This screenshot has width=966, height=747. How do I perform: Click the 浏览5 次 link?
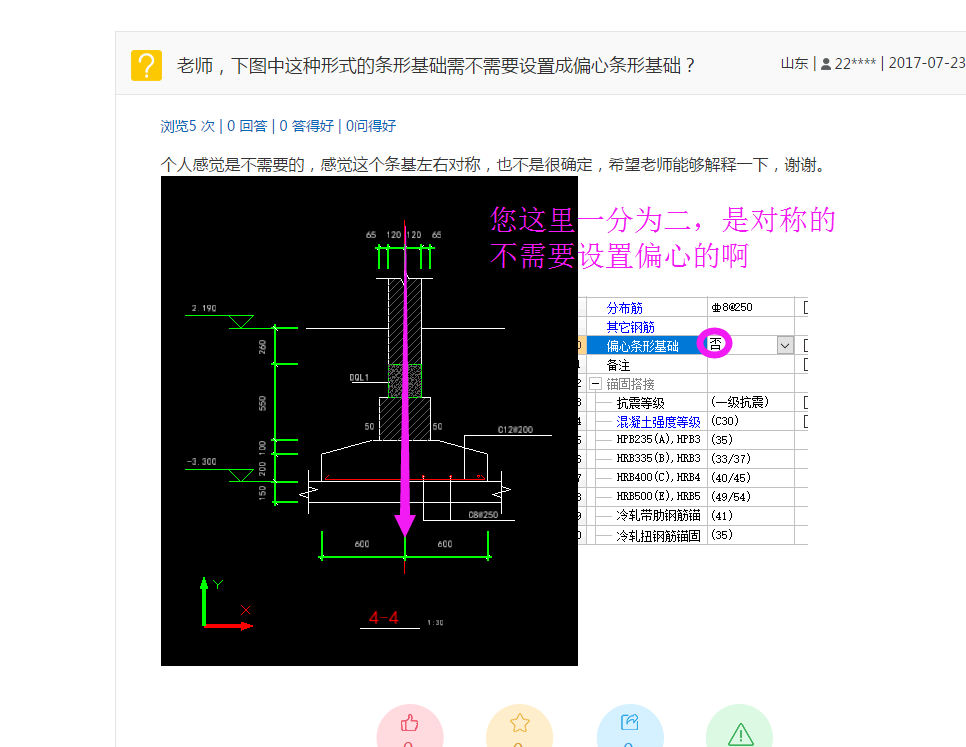point(187,126)
